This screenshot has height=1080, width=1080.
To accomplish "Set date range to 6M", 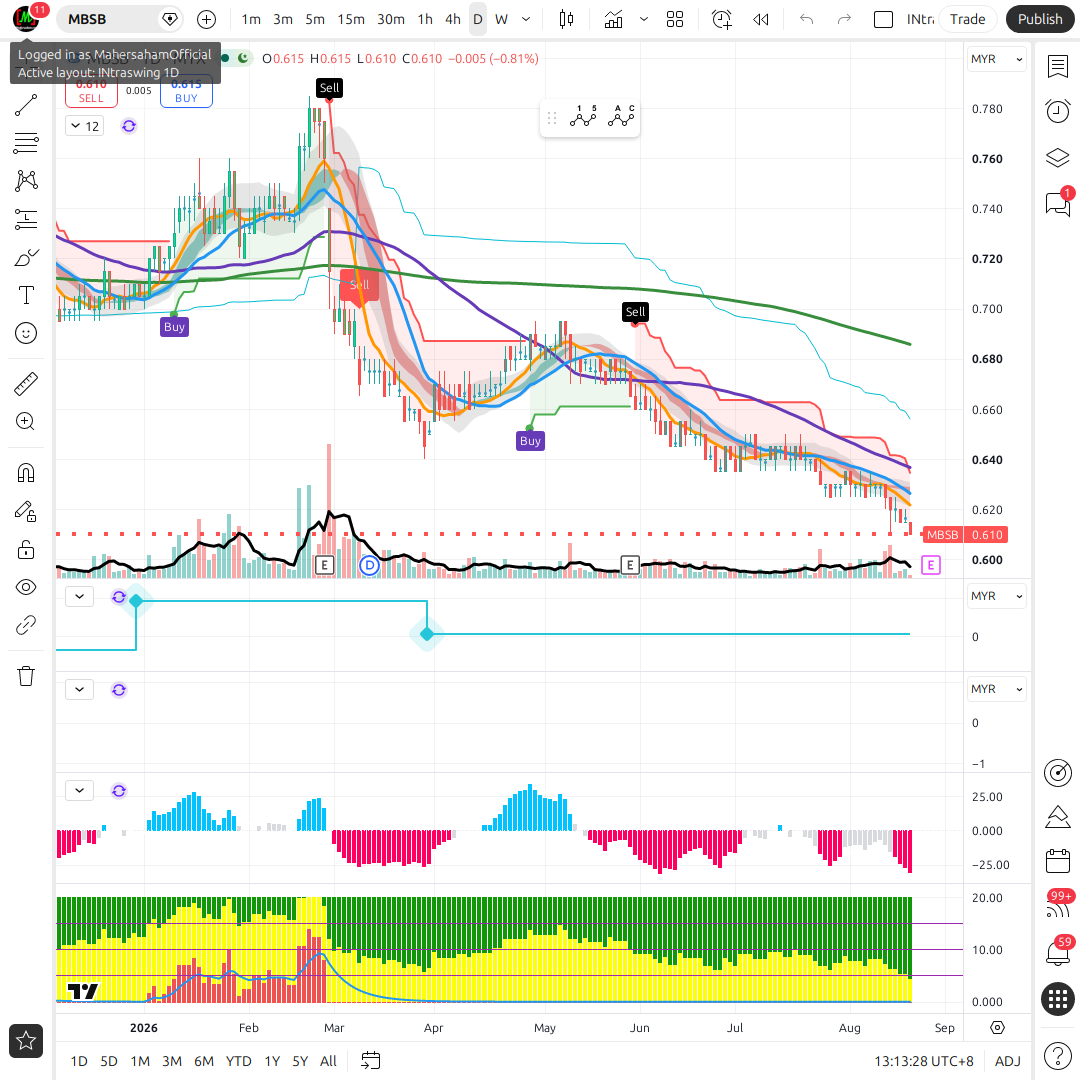I will (x=204, y=1061).
